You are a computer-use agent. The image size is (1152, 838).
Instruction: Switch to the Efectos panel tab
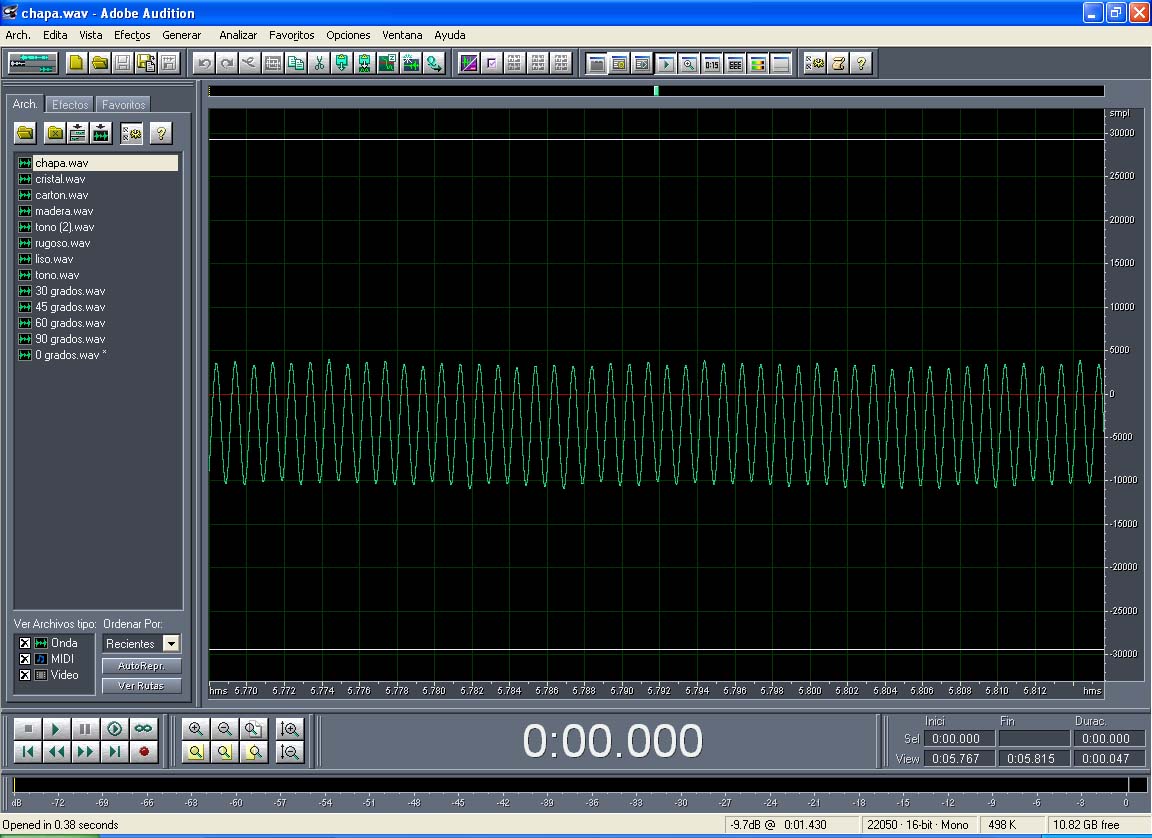[70, 104]
